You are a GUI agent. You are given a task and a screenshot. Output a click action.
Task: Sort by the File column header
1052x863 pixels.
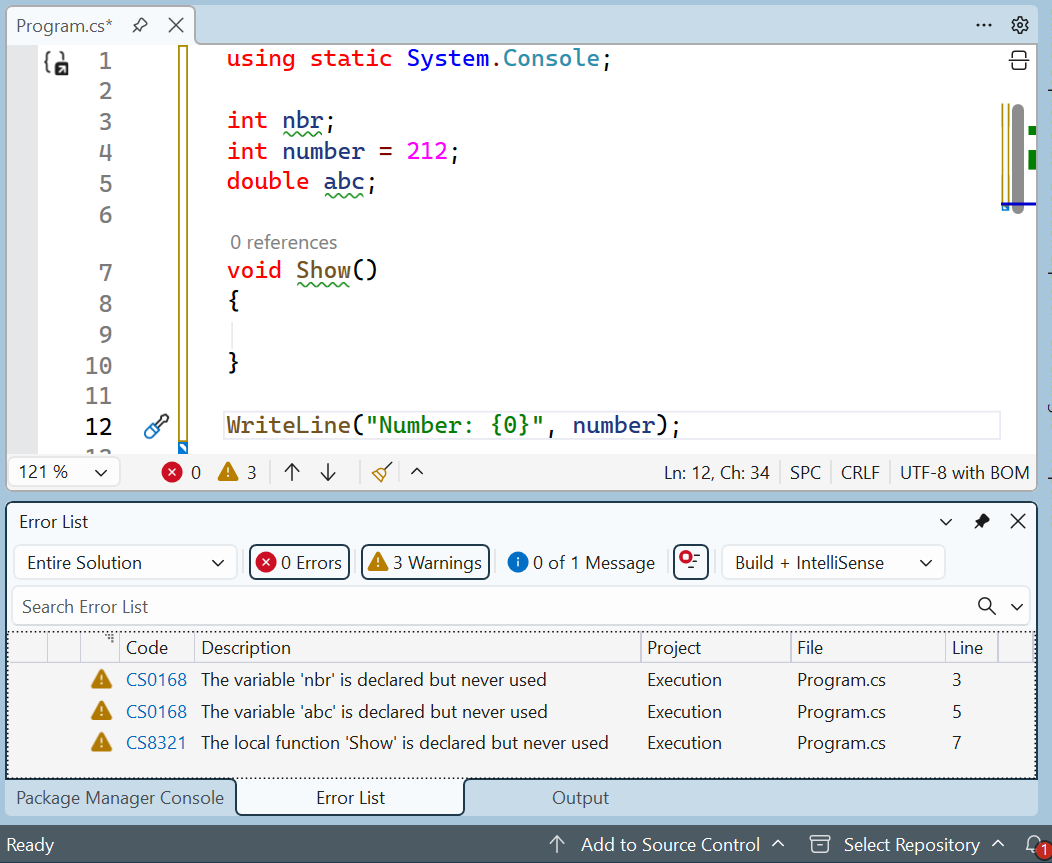click(867, 648)
